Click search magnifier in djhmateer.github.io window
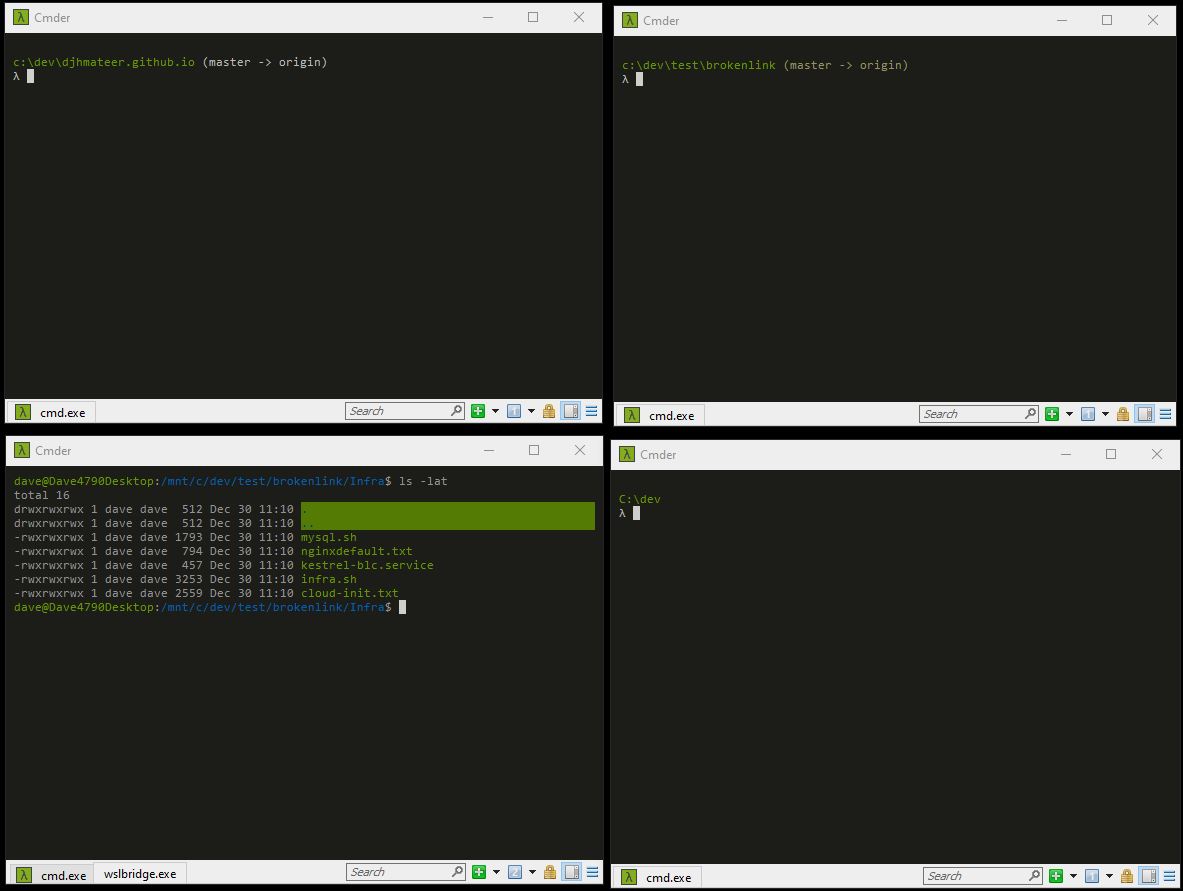 point(456,410)
